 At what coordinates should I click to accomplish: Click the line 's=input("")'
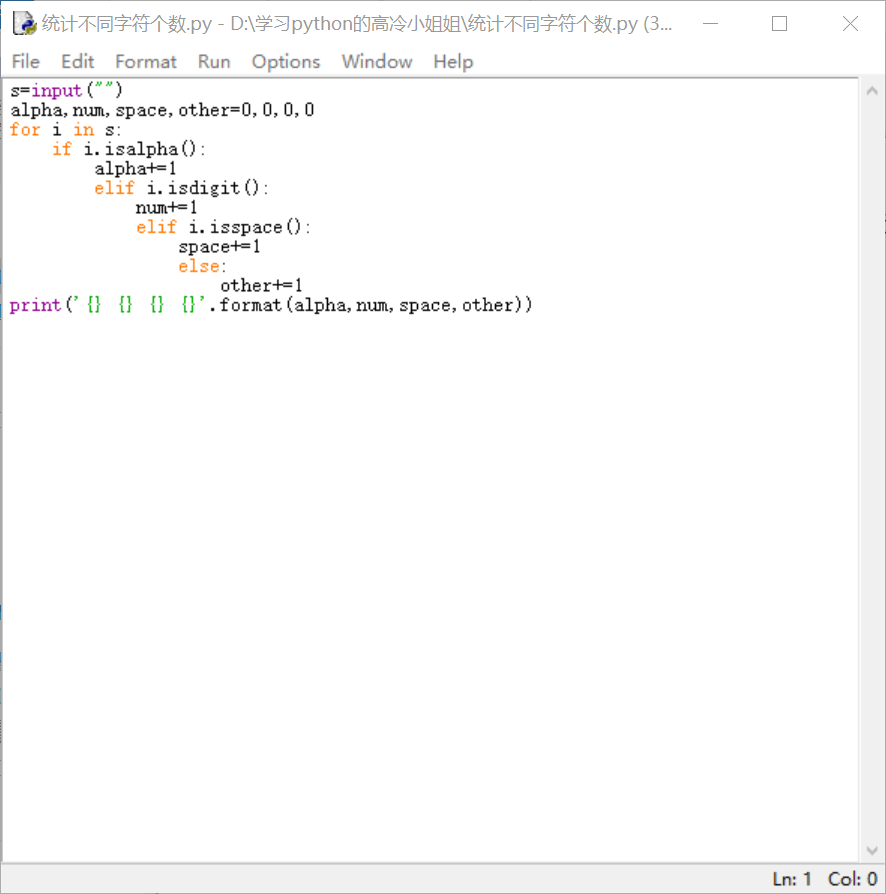[66, 91]
